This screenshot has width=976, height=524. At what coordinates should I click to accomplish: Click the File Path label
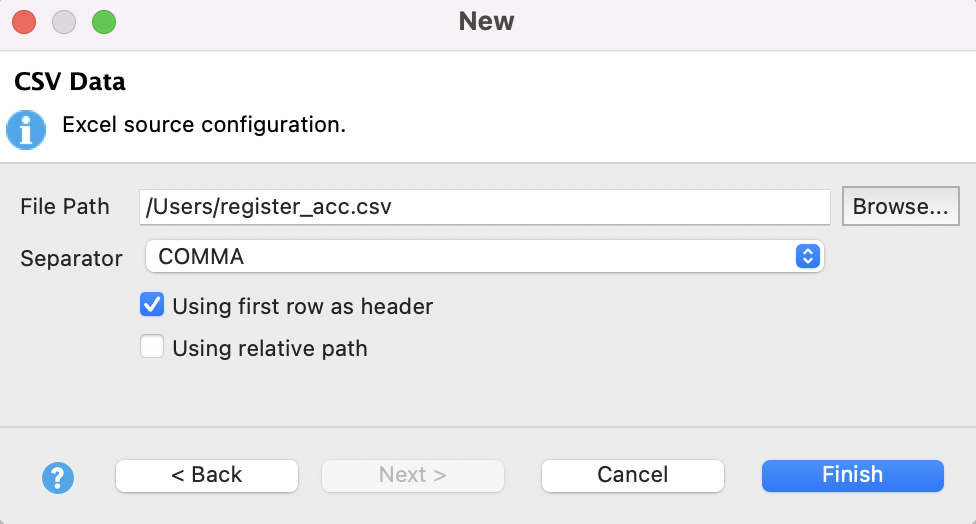click(65, 207)
